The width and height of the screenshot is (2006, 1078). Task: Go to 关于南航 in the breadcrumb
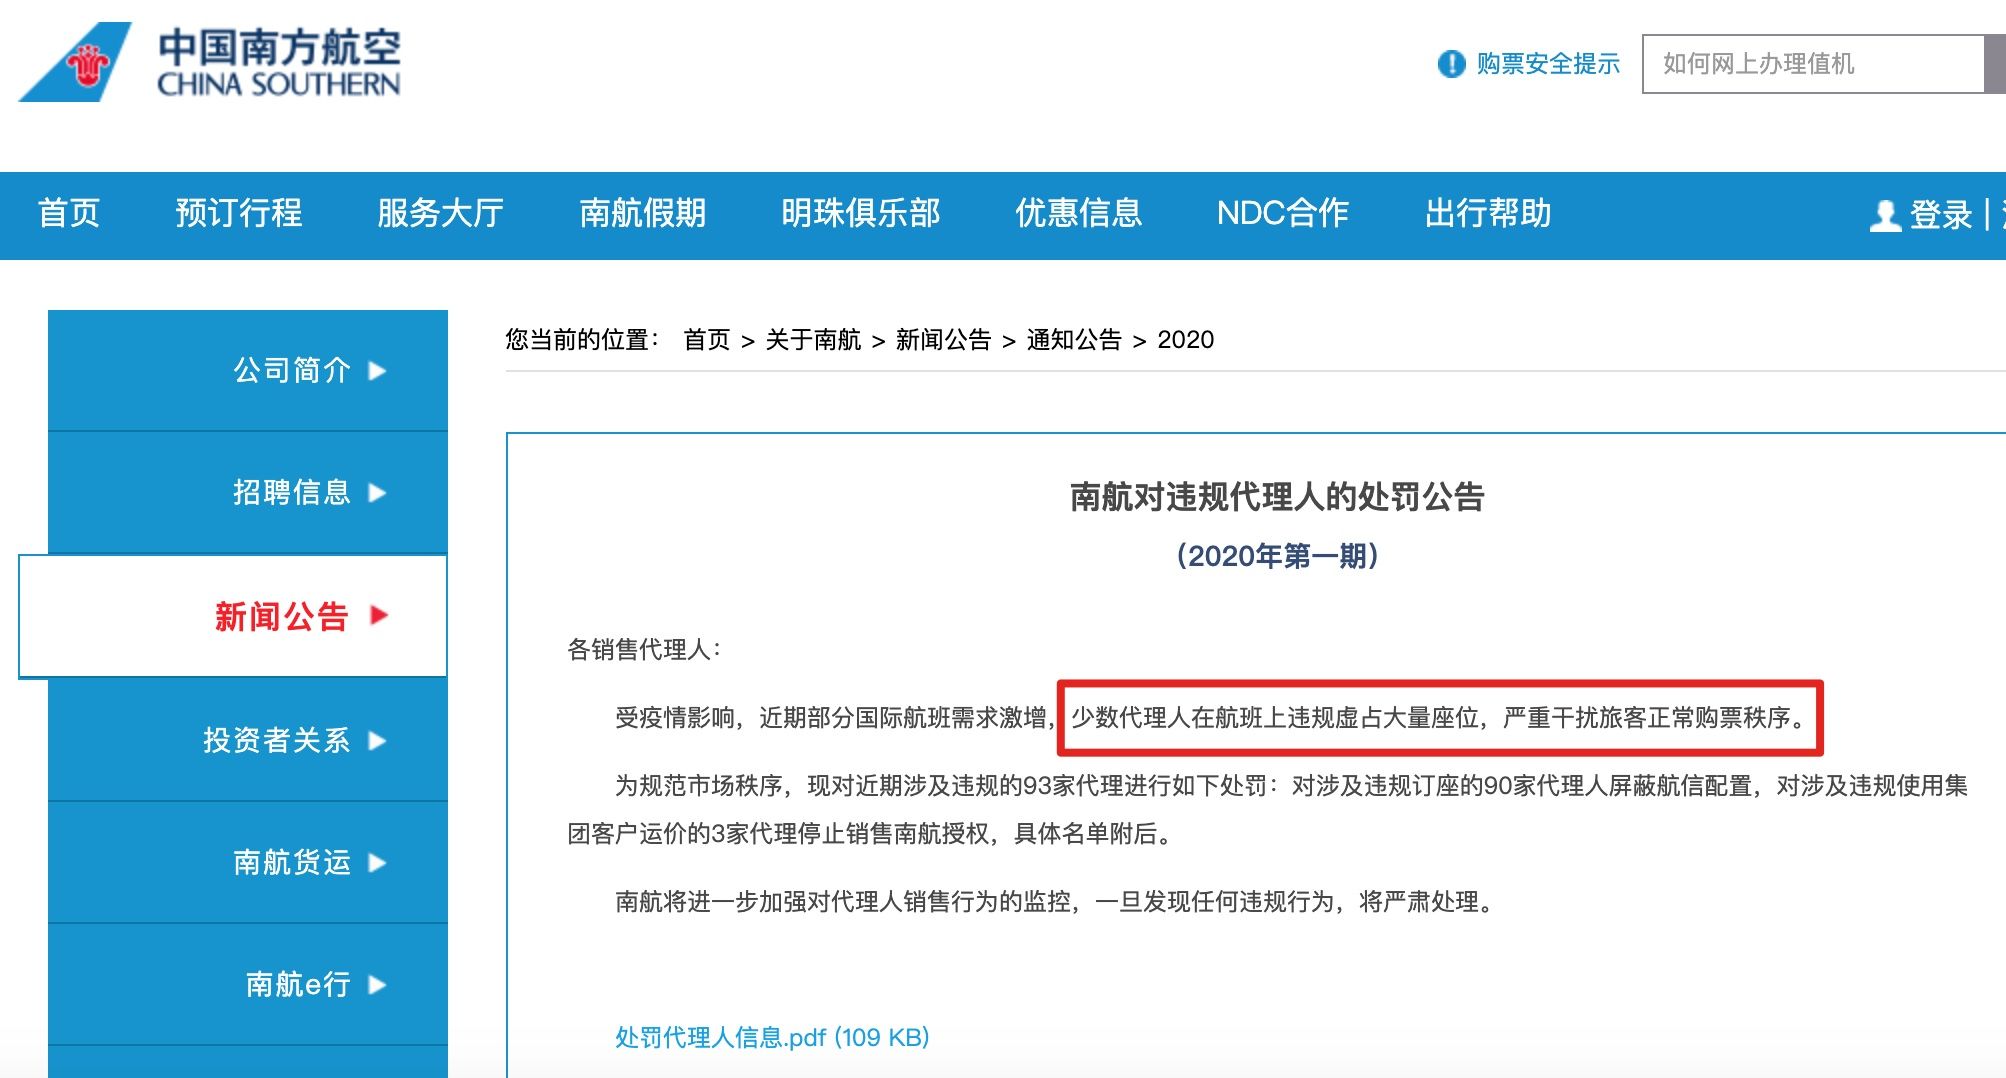[x=813, y=340]
